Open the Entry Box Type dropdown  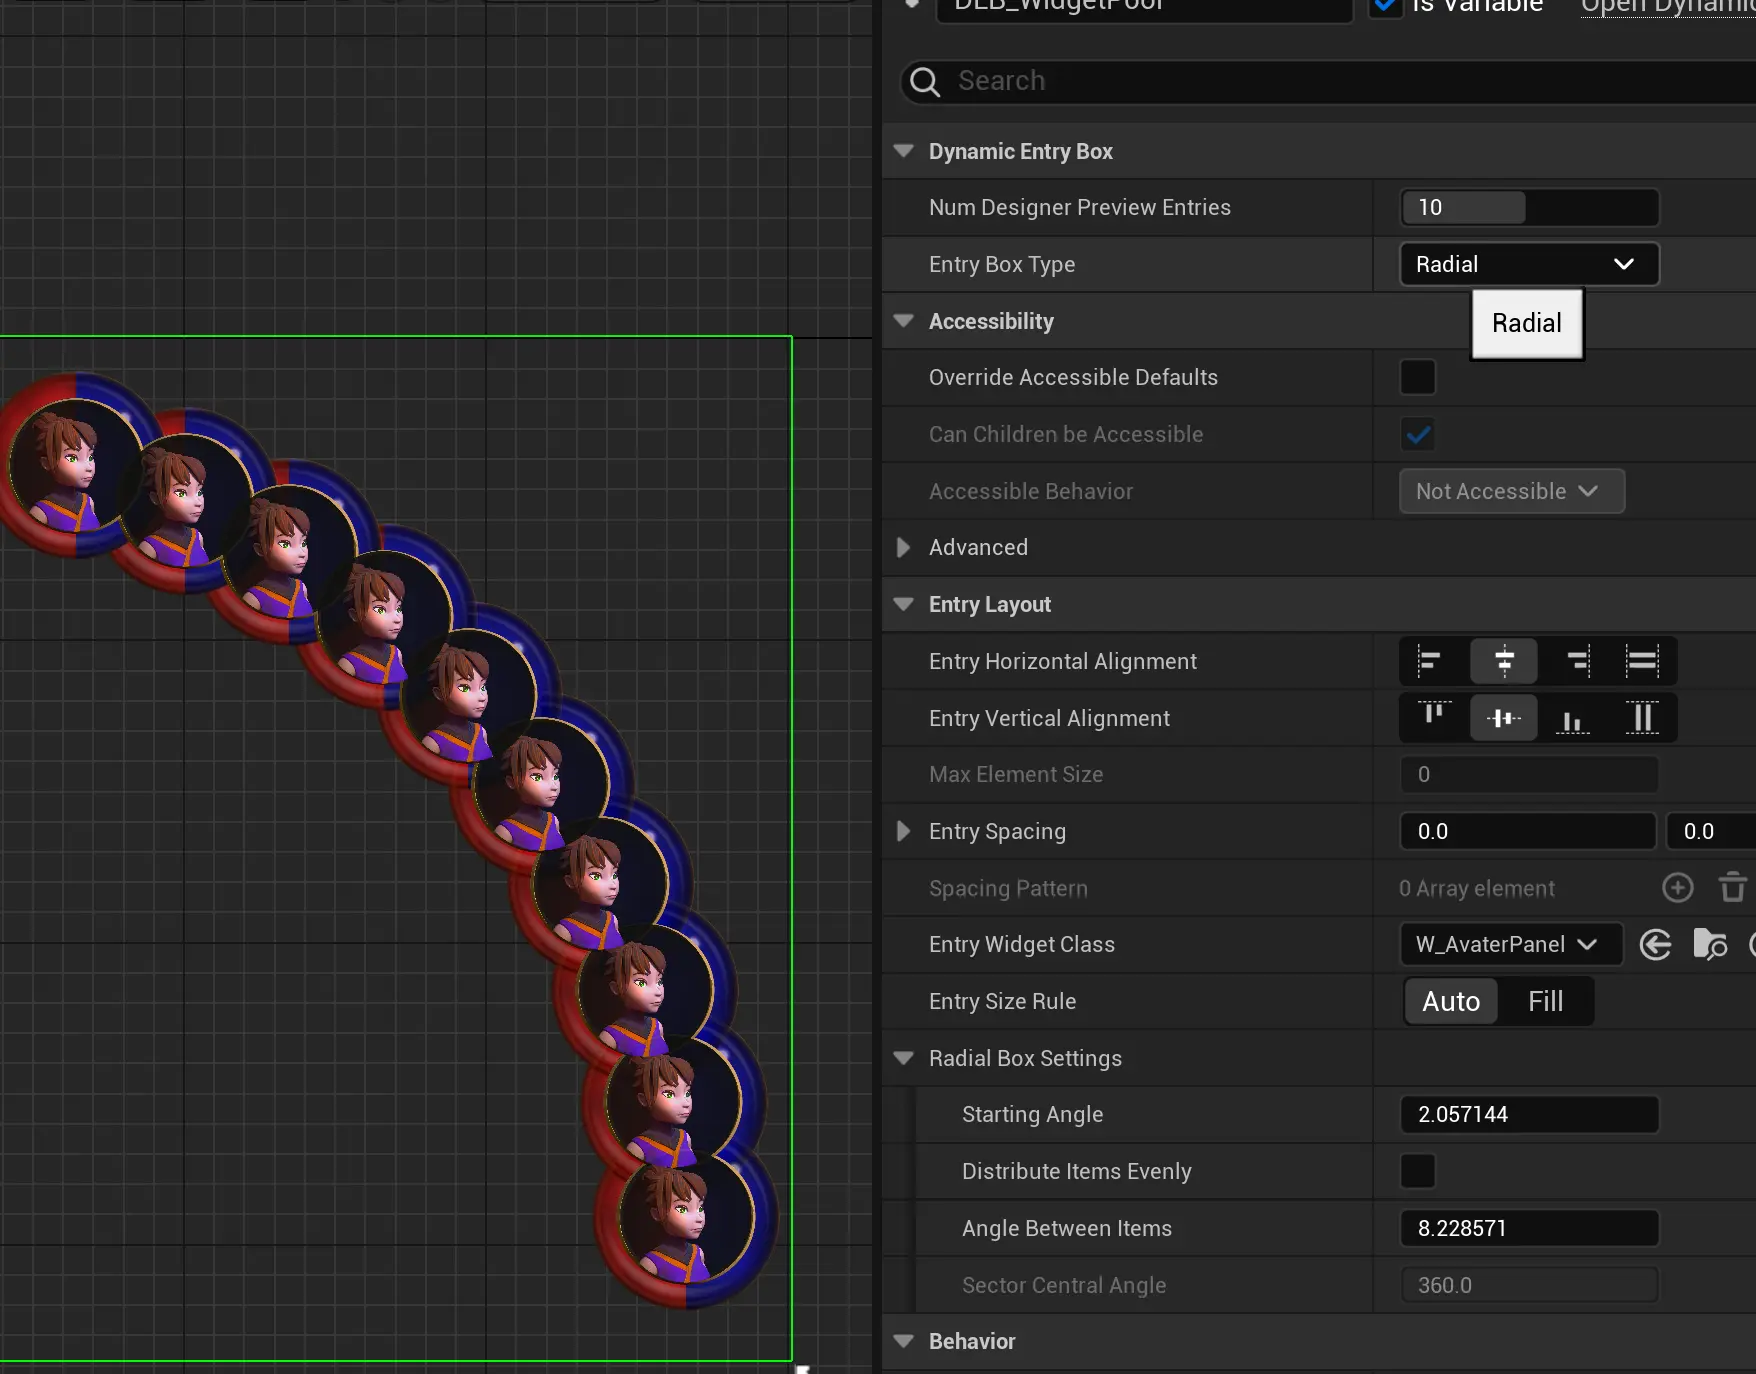point(1528,265)
